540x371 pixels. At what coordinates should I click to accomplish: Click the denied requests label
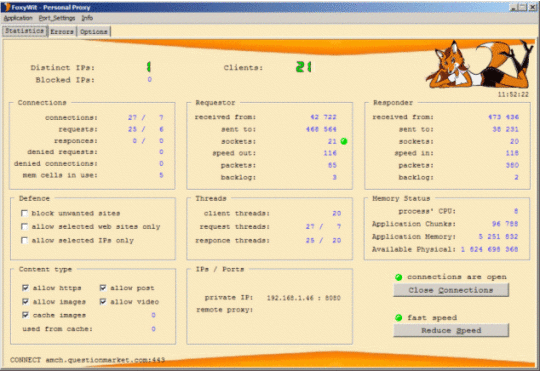(x=62, y=152)
